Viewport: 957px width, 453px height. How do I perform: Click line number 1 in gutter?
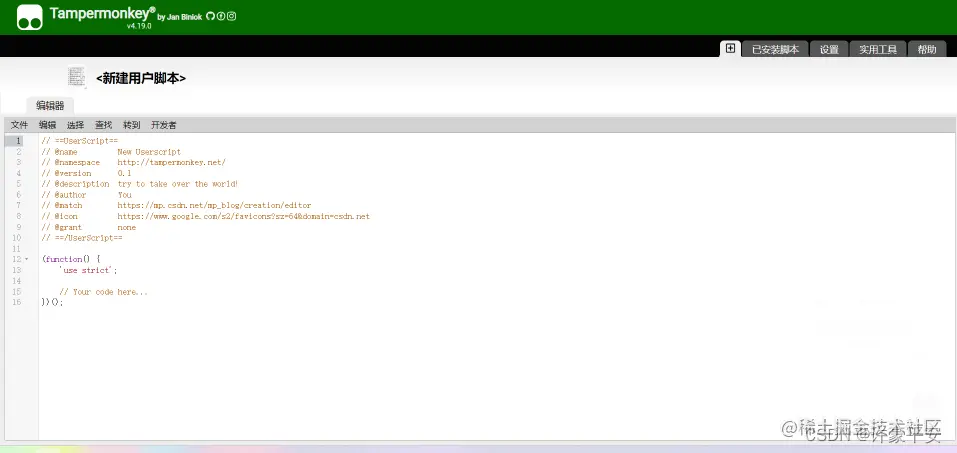[x=18, y=141]
